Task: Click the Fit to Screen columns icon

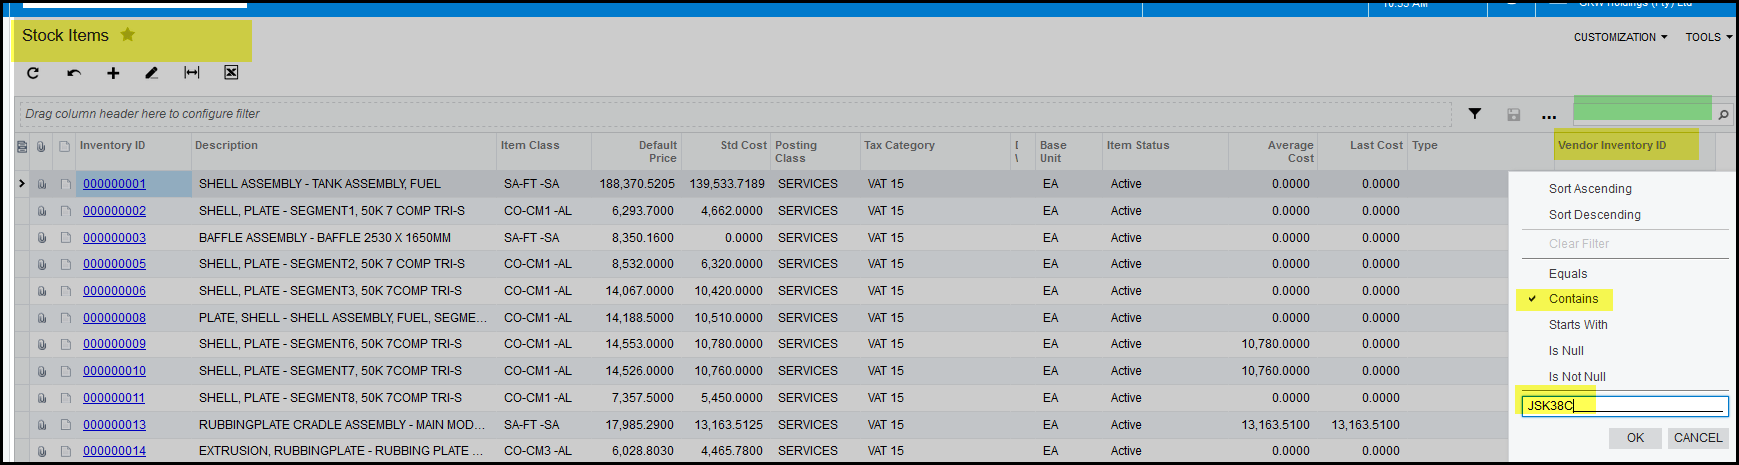Action: [x=192, y=73]
